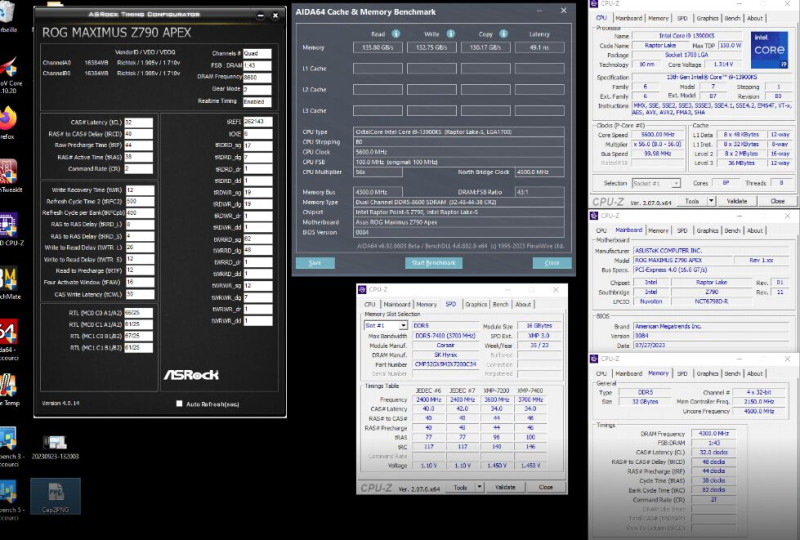Click the Refresh Cycle Time 2 (tRFC2) field
Viewport: 800px width, 540px height.
coord(140,201)
